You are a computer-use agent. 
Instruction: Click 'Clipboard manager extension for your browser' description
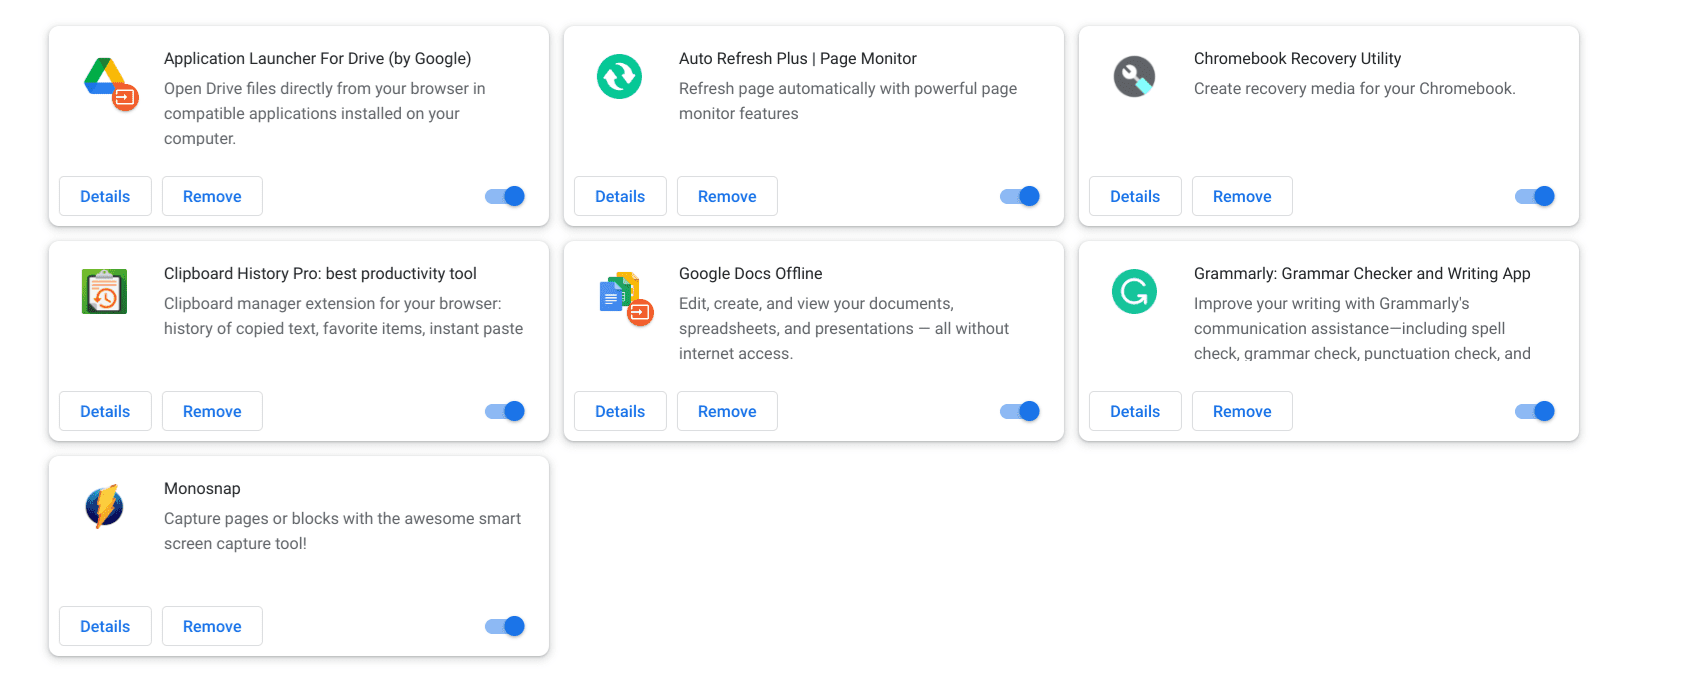pos(343,316)
